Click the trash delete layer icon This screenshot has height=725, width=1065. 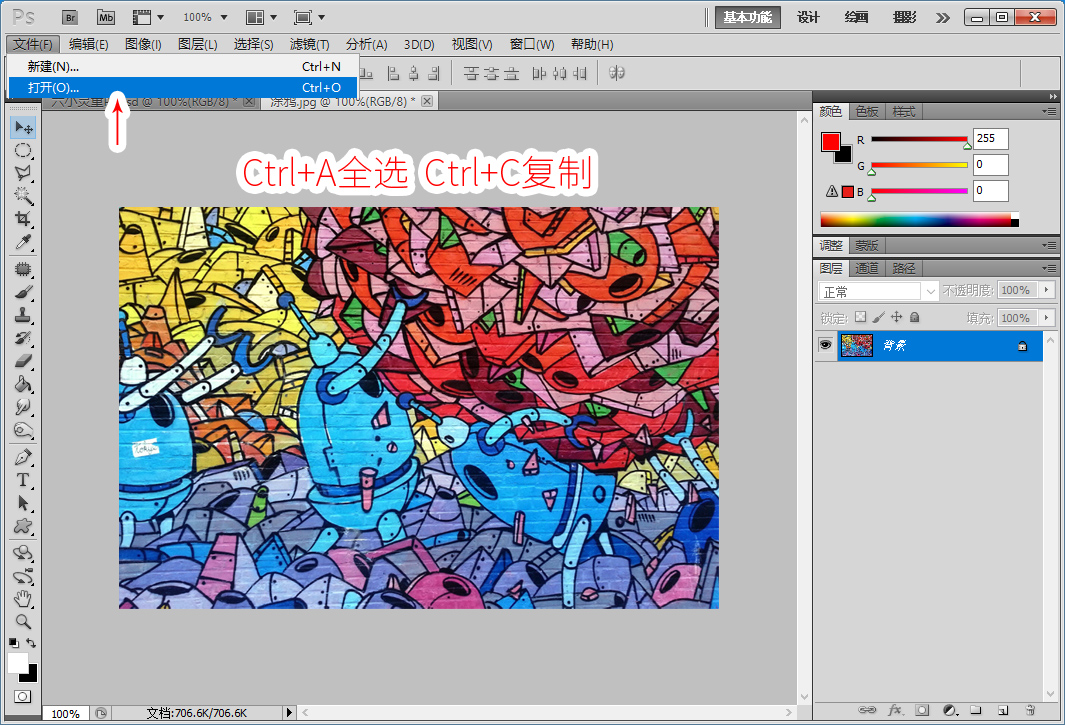tap(1030, 710)
